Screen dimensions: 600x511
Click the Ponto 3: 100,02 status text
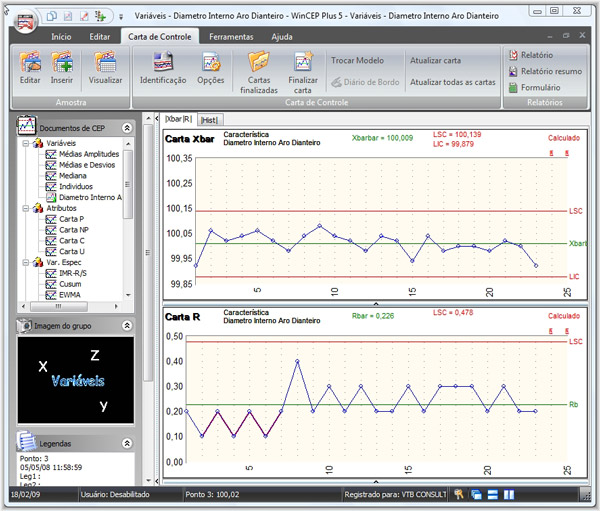point(212,495)
